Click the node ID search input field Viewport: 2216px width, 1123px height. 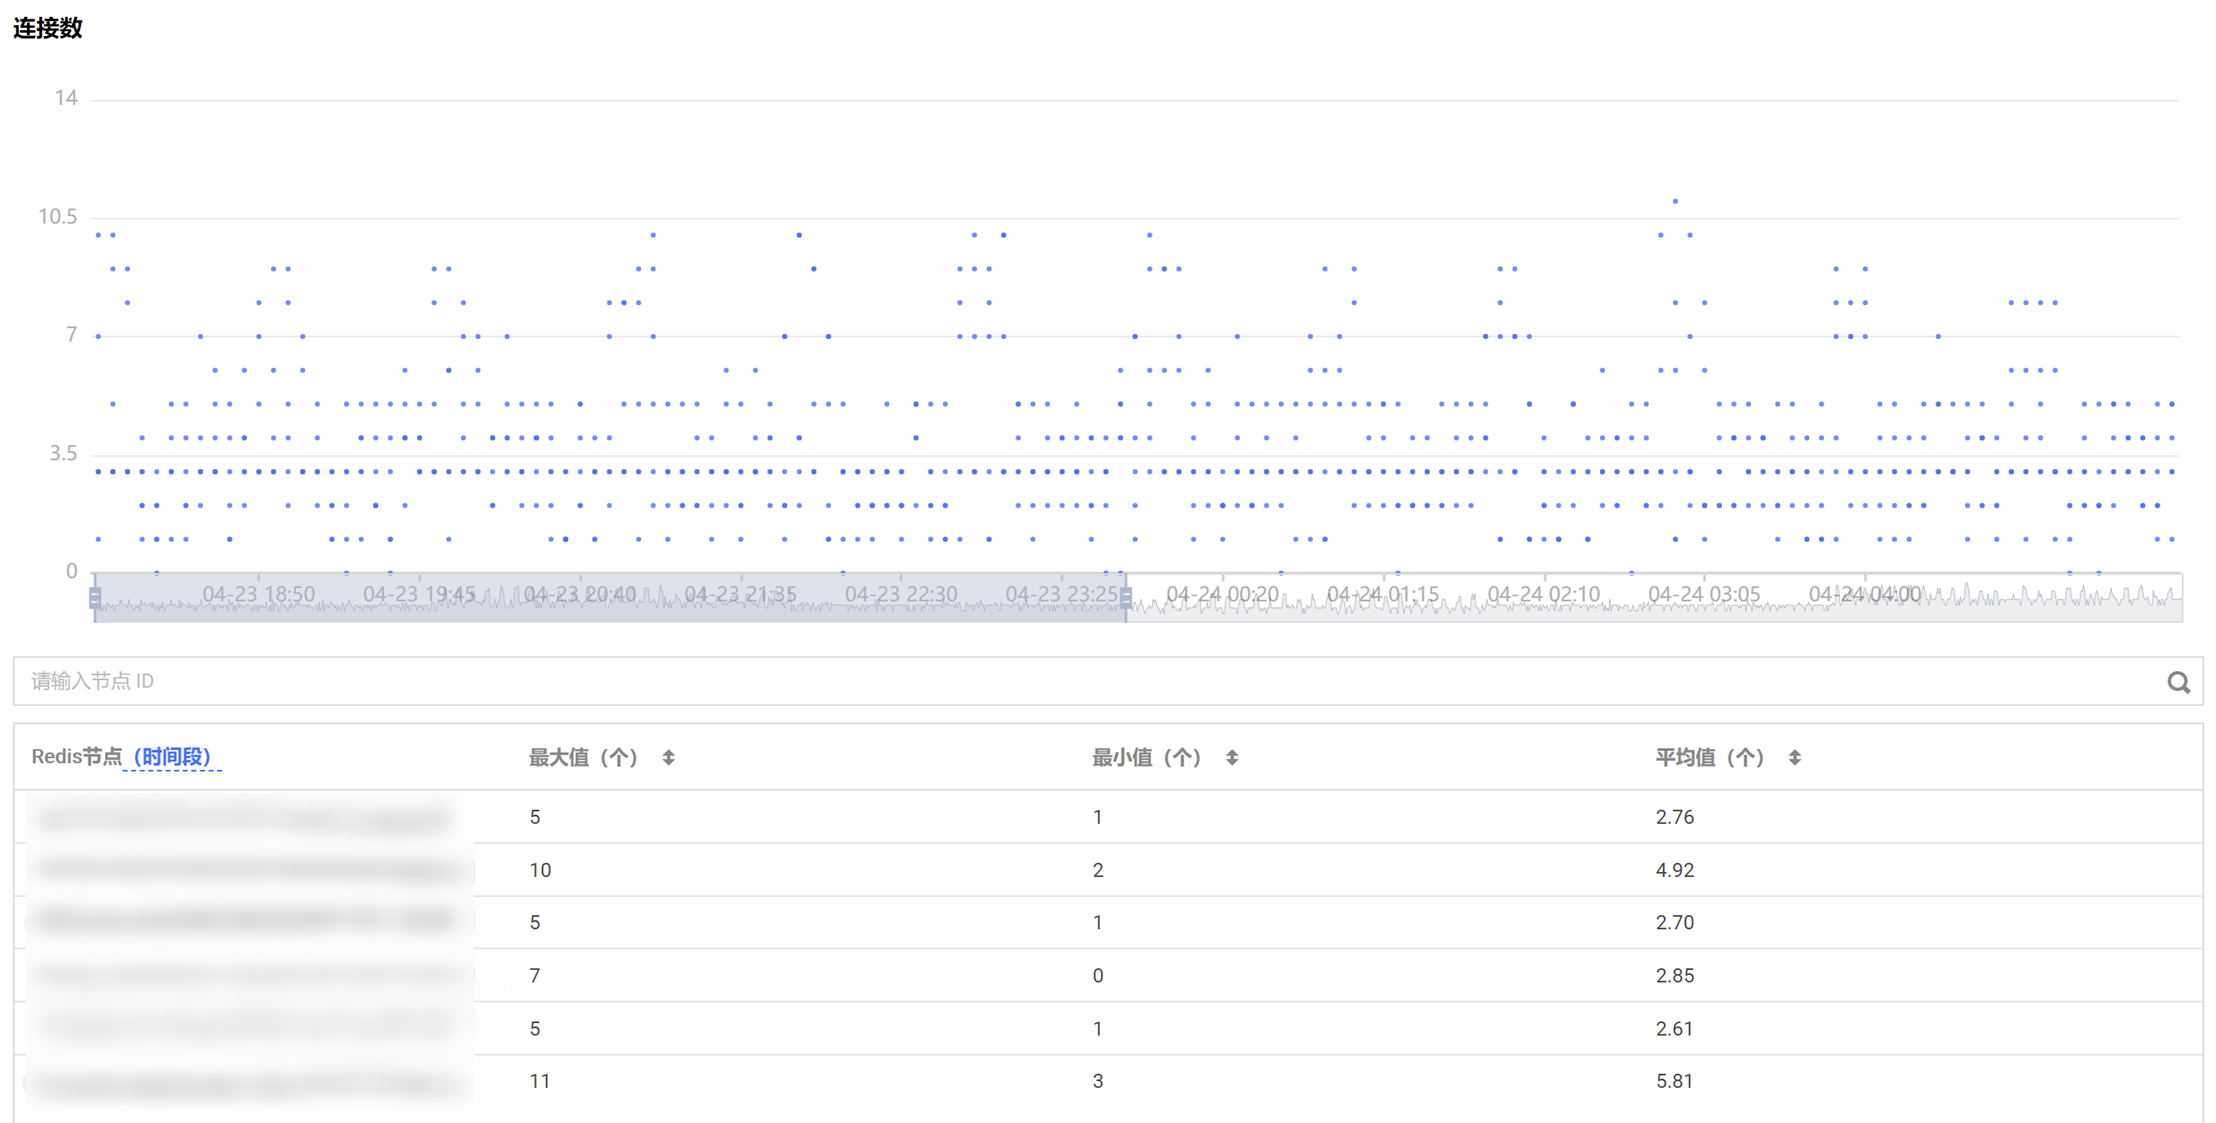coord(1000,682)
